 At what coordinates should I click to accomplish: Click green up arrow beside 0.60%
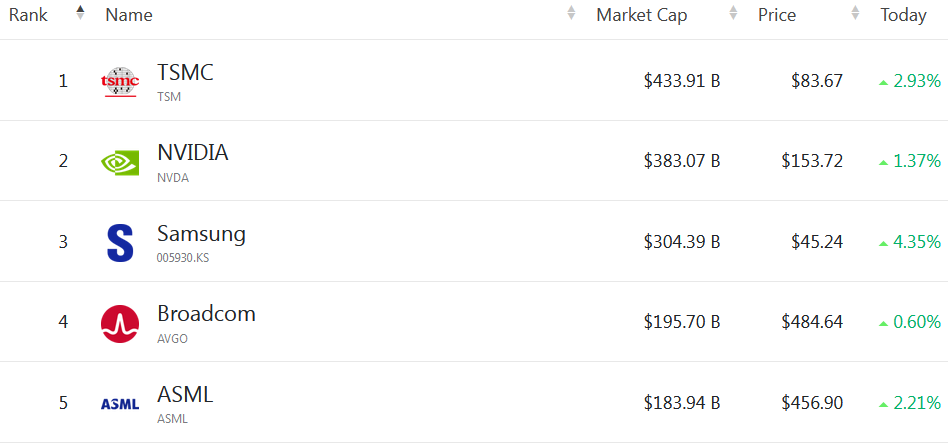pos(883,323)
